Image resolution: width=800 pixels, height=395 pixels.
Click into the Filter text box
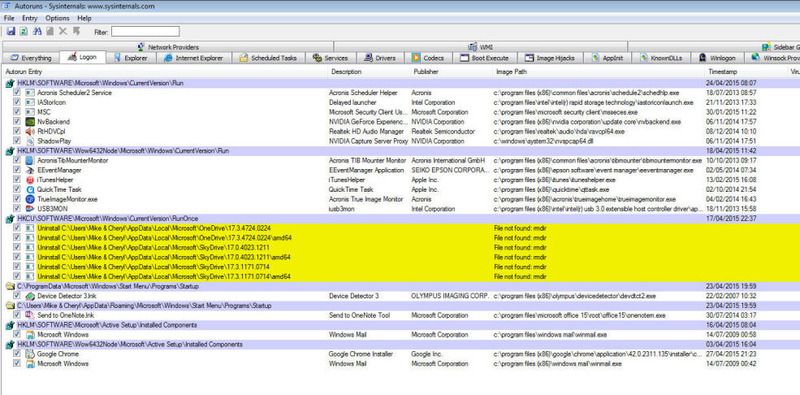(x=145, y=32)
